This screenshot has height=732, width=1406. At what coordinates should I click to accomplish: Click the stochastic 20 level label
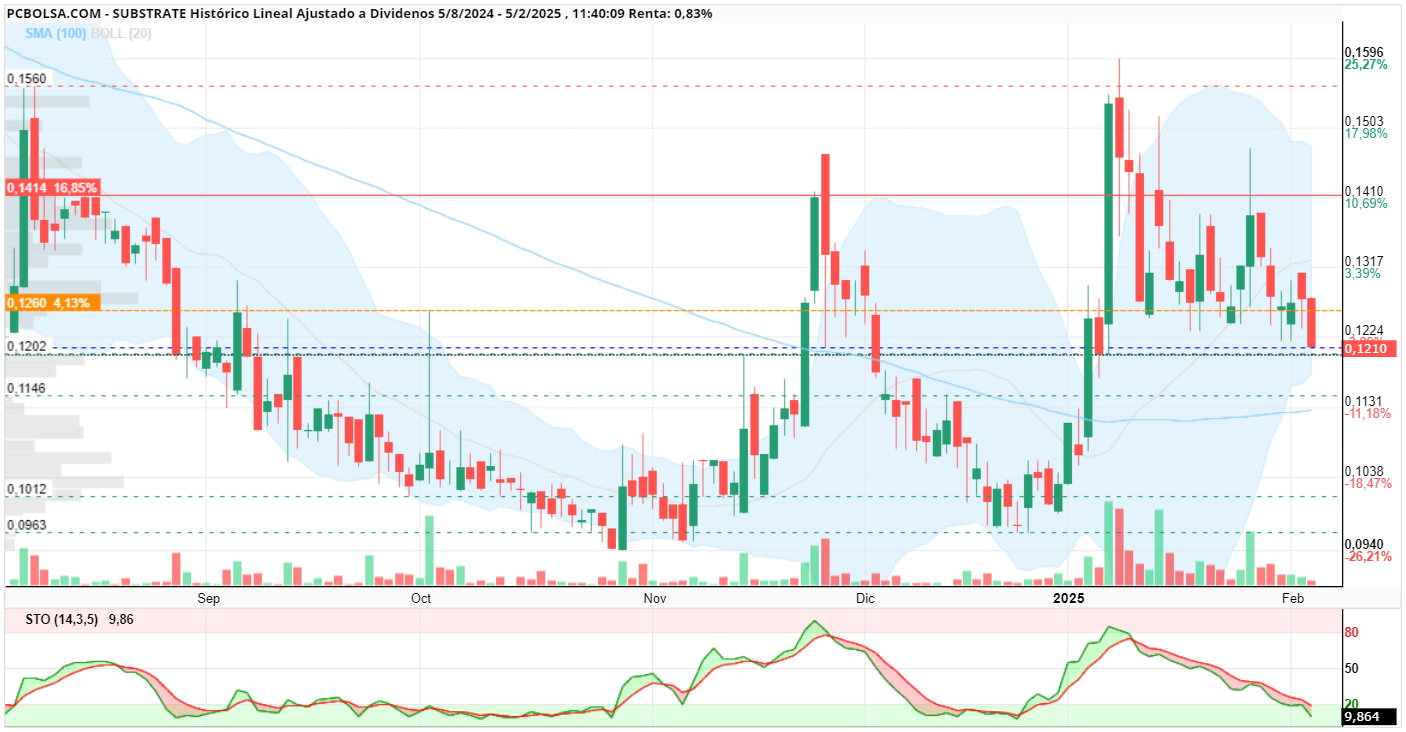1351,704
